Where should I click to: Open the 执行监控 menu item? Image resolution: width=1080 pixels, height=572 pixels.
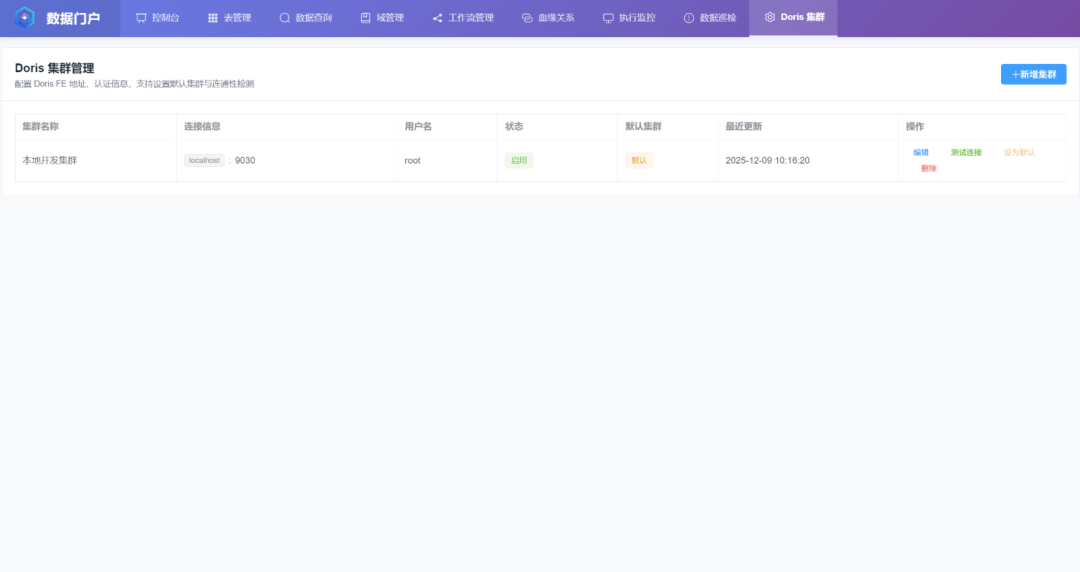pos(629,18)
